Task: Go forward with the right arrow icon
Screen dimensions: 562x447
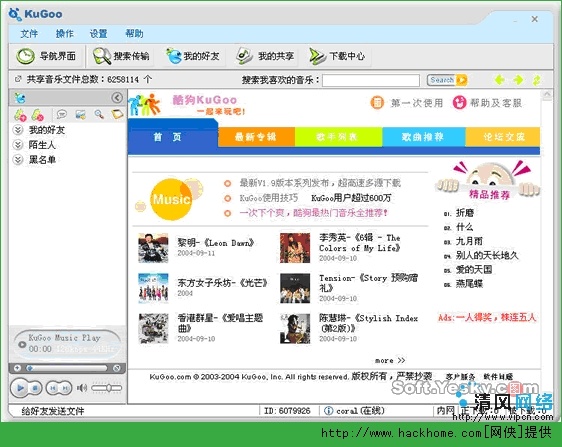Action: coord(518,80)
